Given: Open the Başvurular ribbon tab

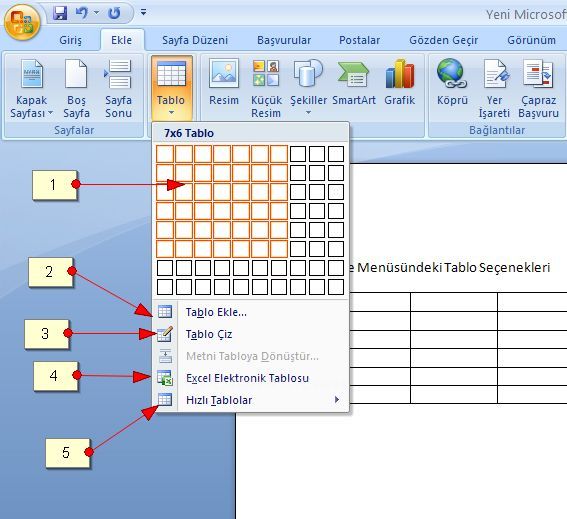Looking at the screenshot, I should click(284, 40).
